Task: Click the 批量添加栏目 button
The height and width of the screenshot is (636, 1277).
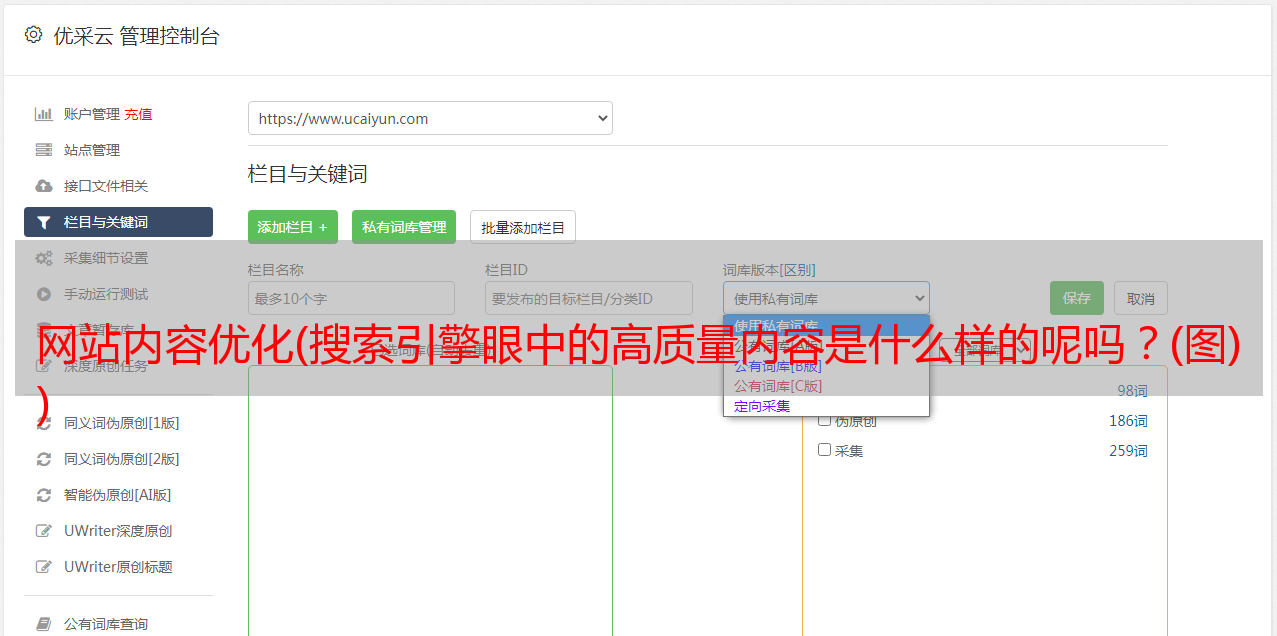Action: [x=523, y=227]
